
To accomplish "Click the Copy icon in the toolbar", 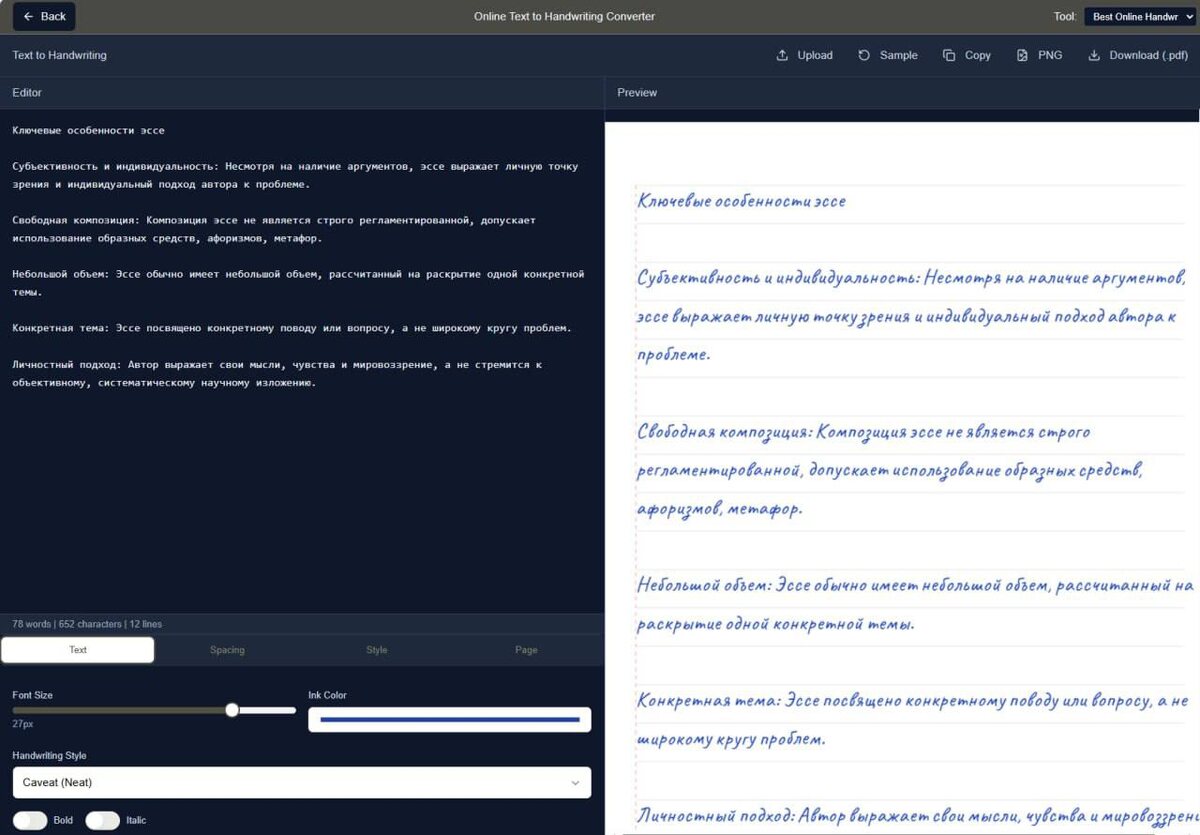I will (949, 56).
